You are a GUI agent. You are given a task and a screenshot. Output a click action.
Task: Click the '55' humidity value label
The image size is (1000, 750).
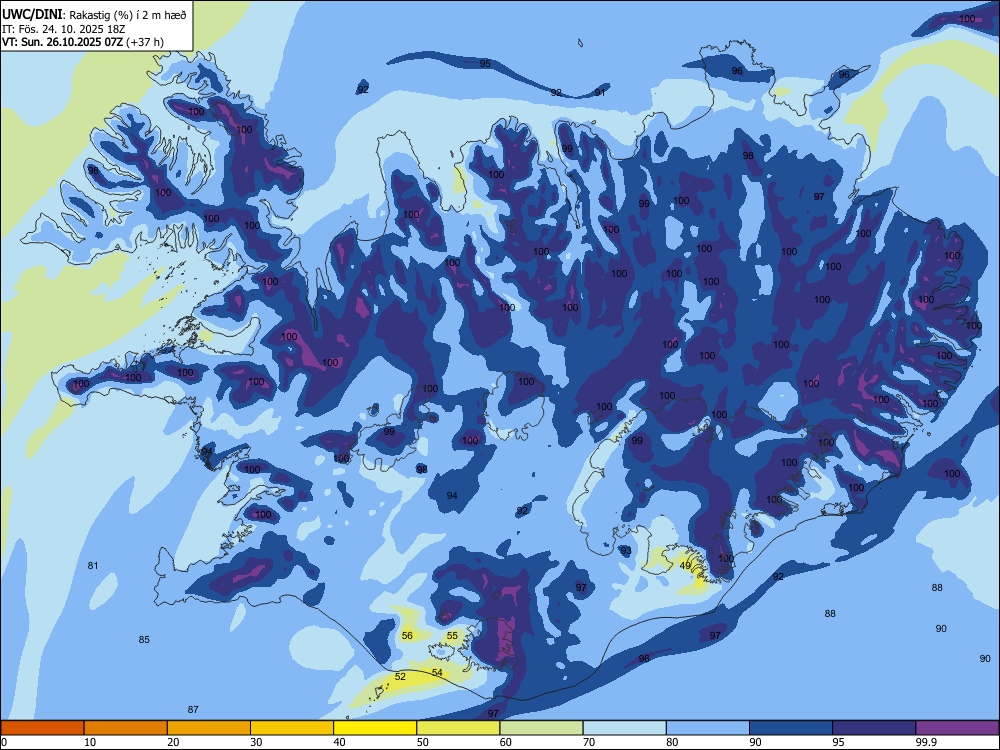(x=452, y=636)
